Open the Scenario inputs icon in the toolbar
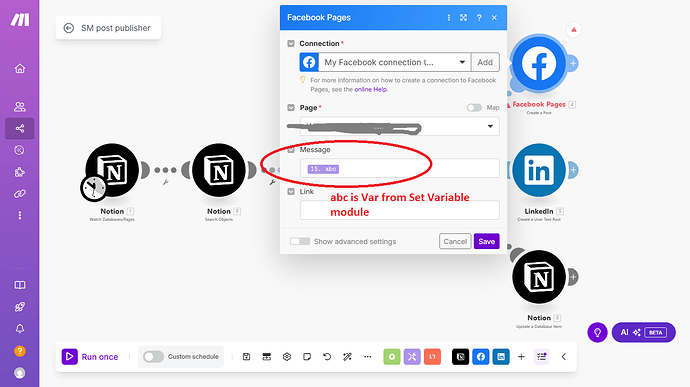The height and width of the screenshot is (387, 690). [x=267, y=357]
